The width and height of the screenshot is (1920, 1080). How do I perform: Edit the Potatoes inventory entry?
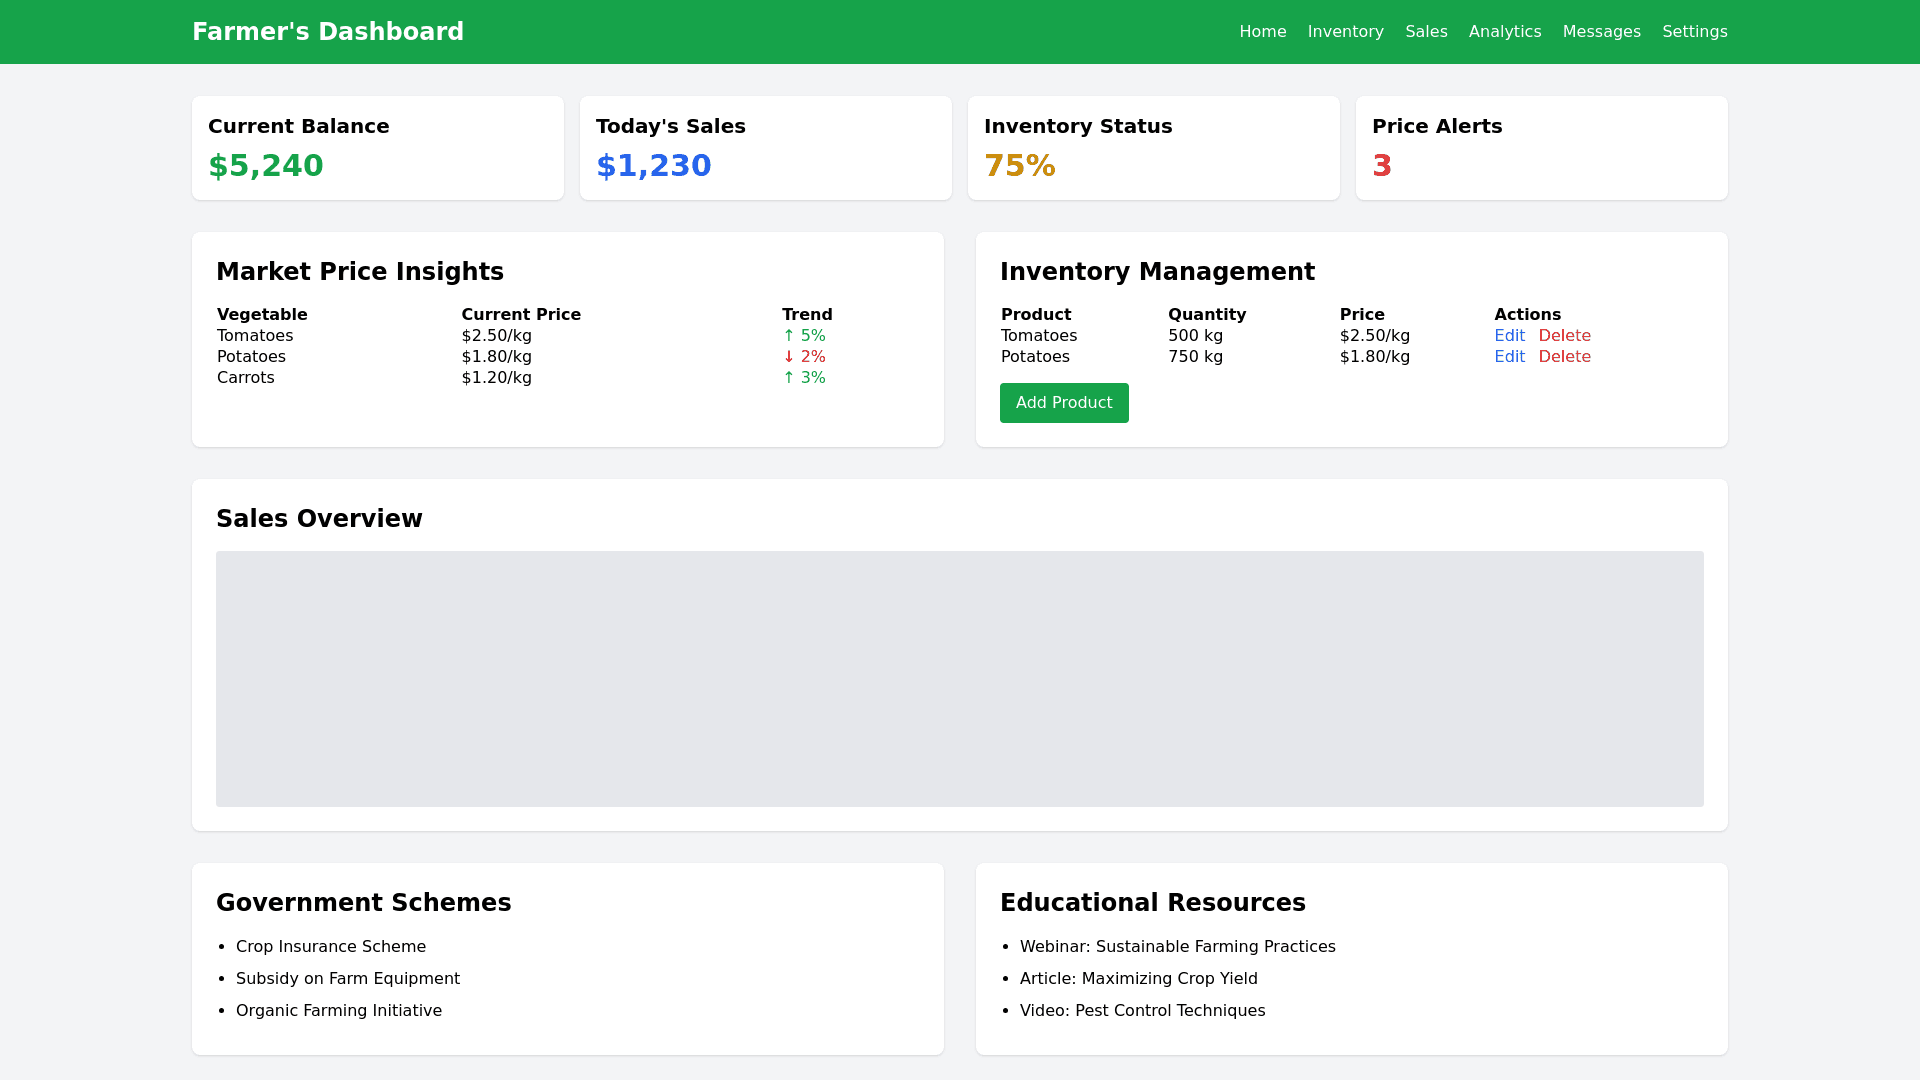click(1509, 357)
